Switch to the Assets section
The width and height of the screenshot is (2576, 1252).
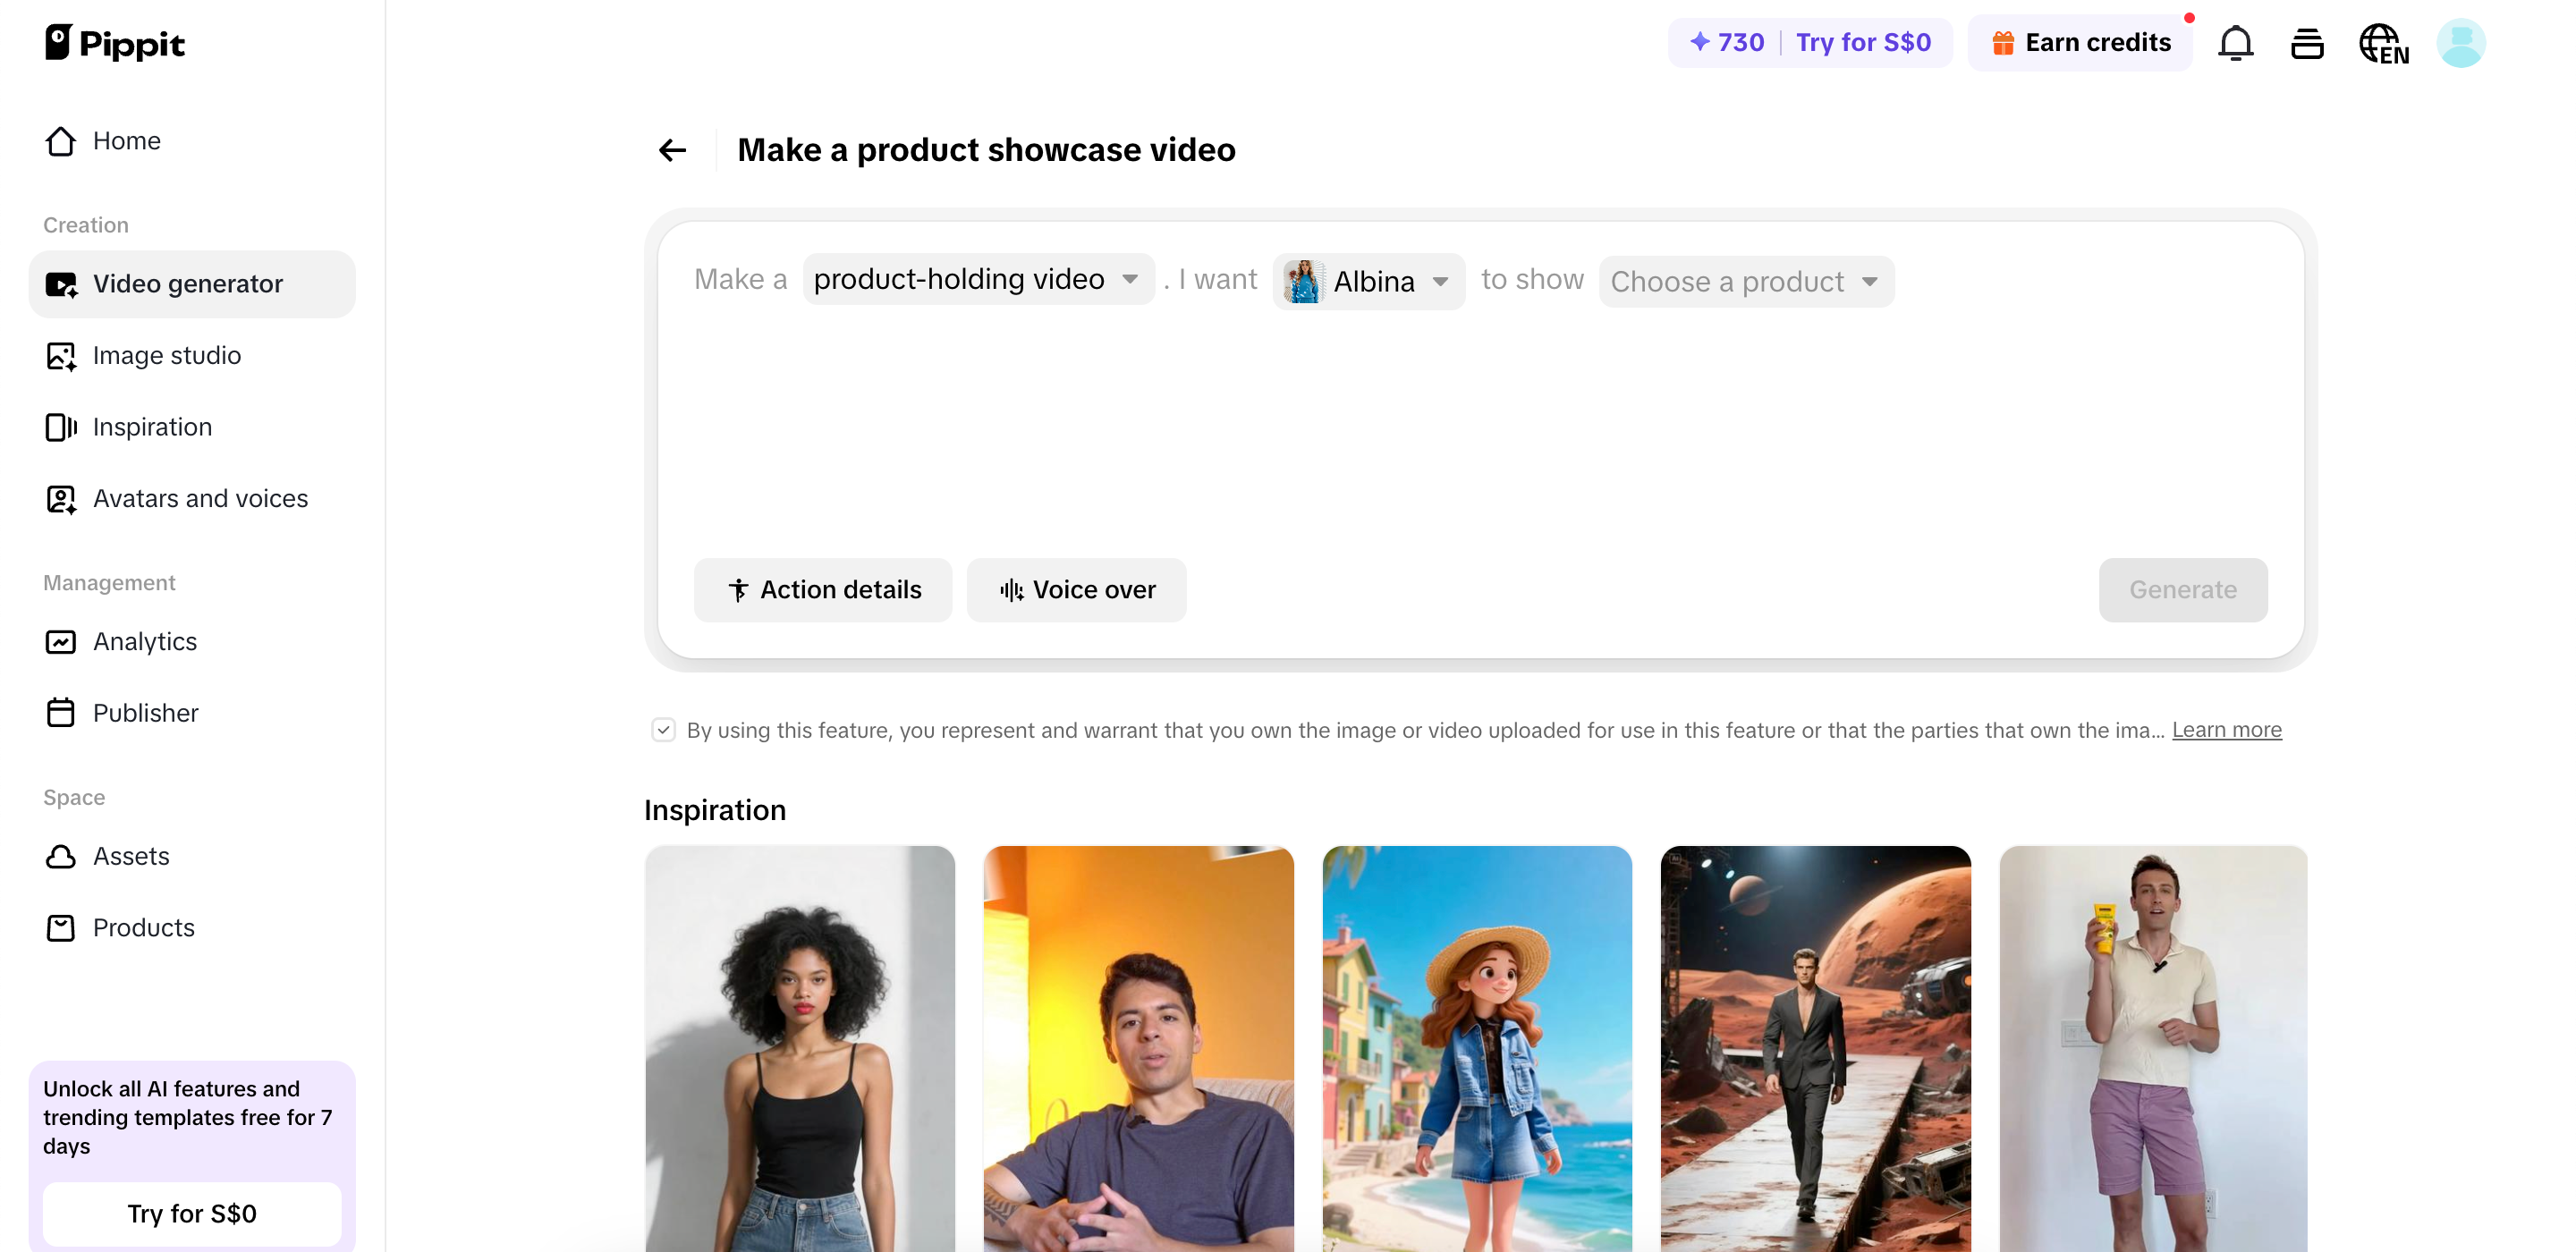pos(131,856)
